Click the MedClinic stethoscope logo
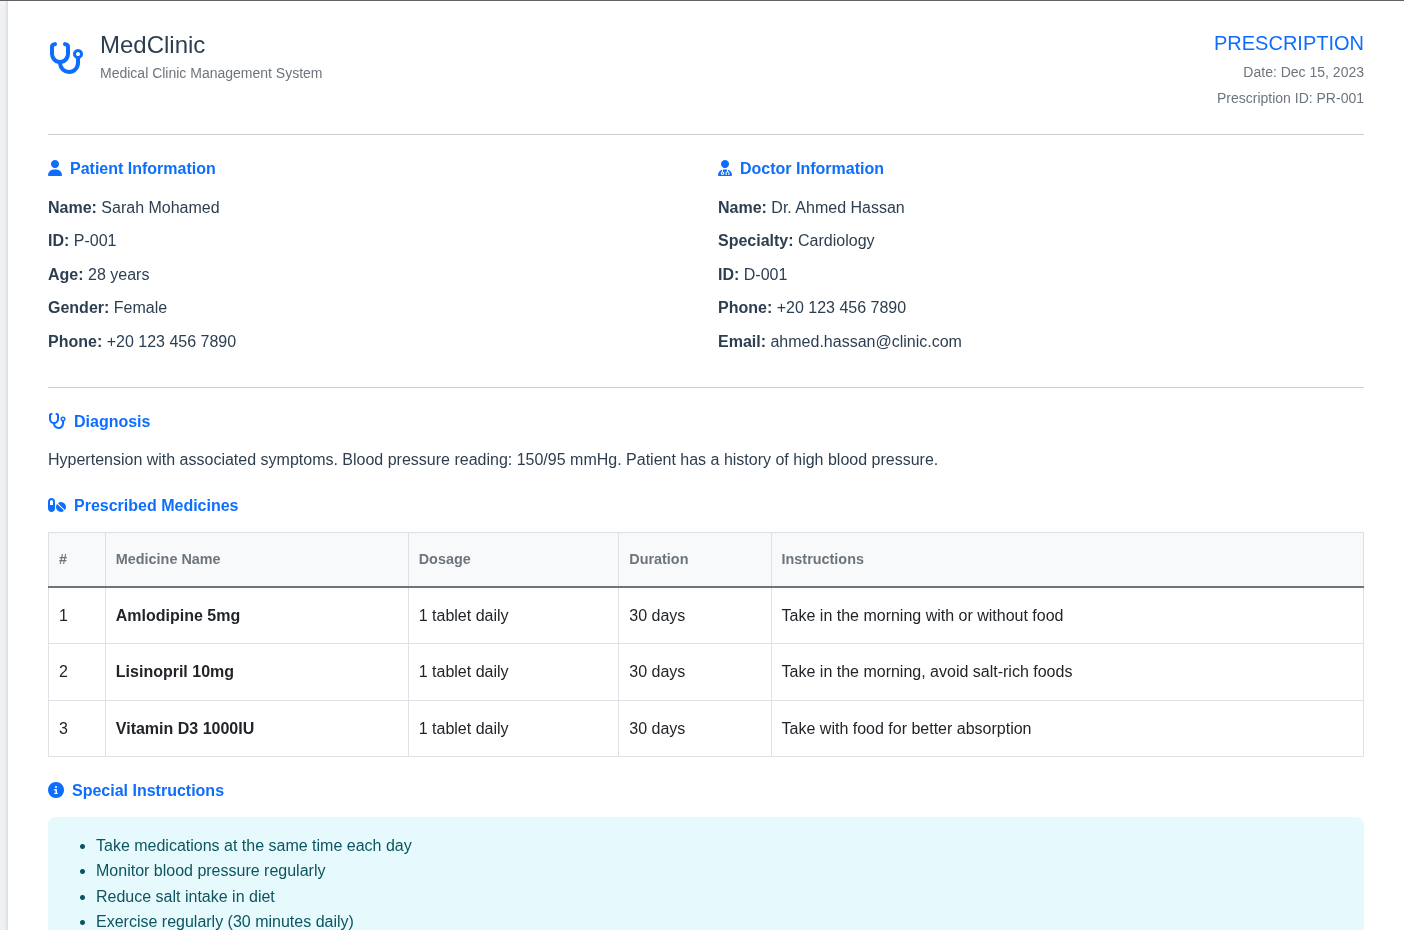Viewport: 1404px width, 930px height. tap(66, 58)
